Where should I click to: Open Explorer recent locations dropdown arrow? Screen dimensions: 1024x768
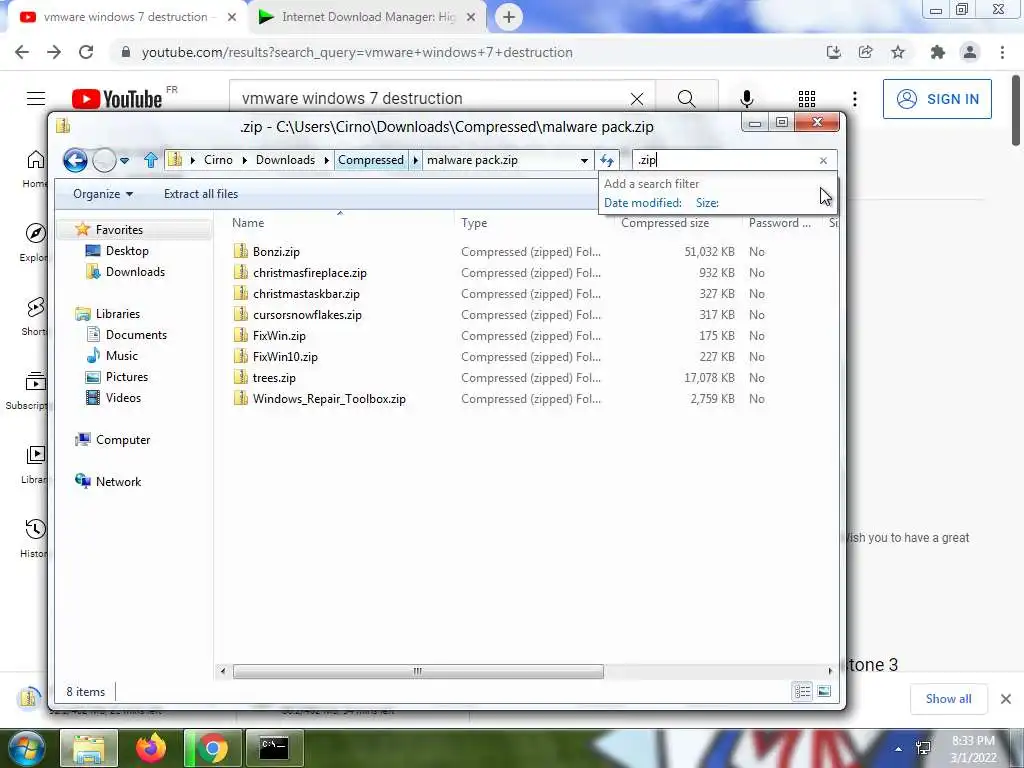coord(124,160)
